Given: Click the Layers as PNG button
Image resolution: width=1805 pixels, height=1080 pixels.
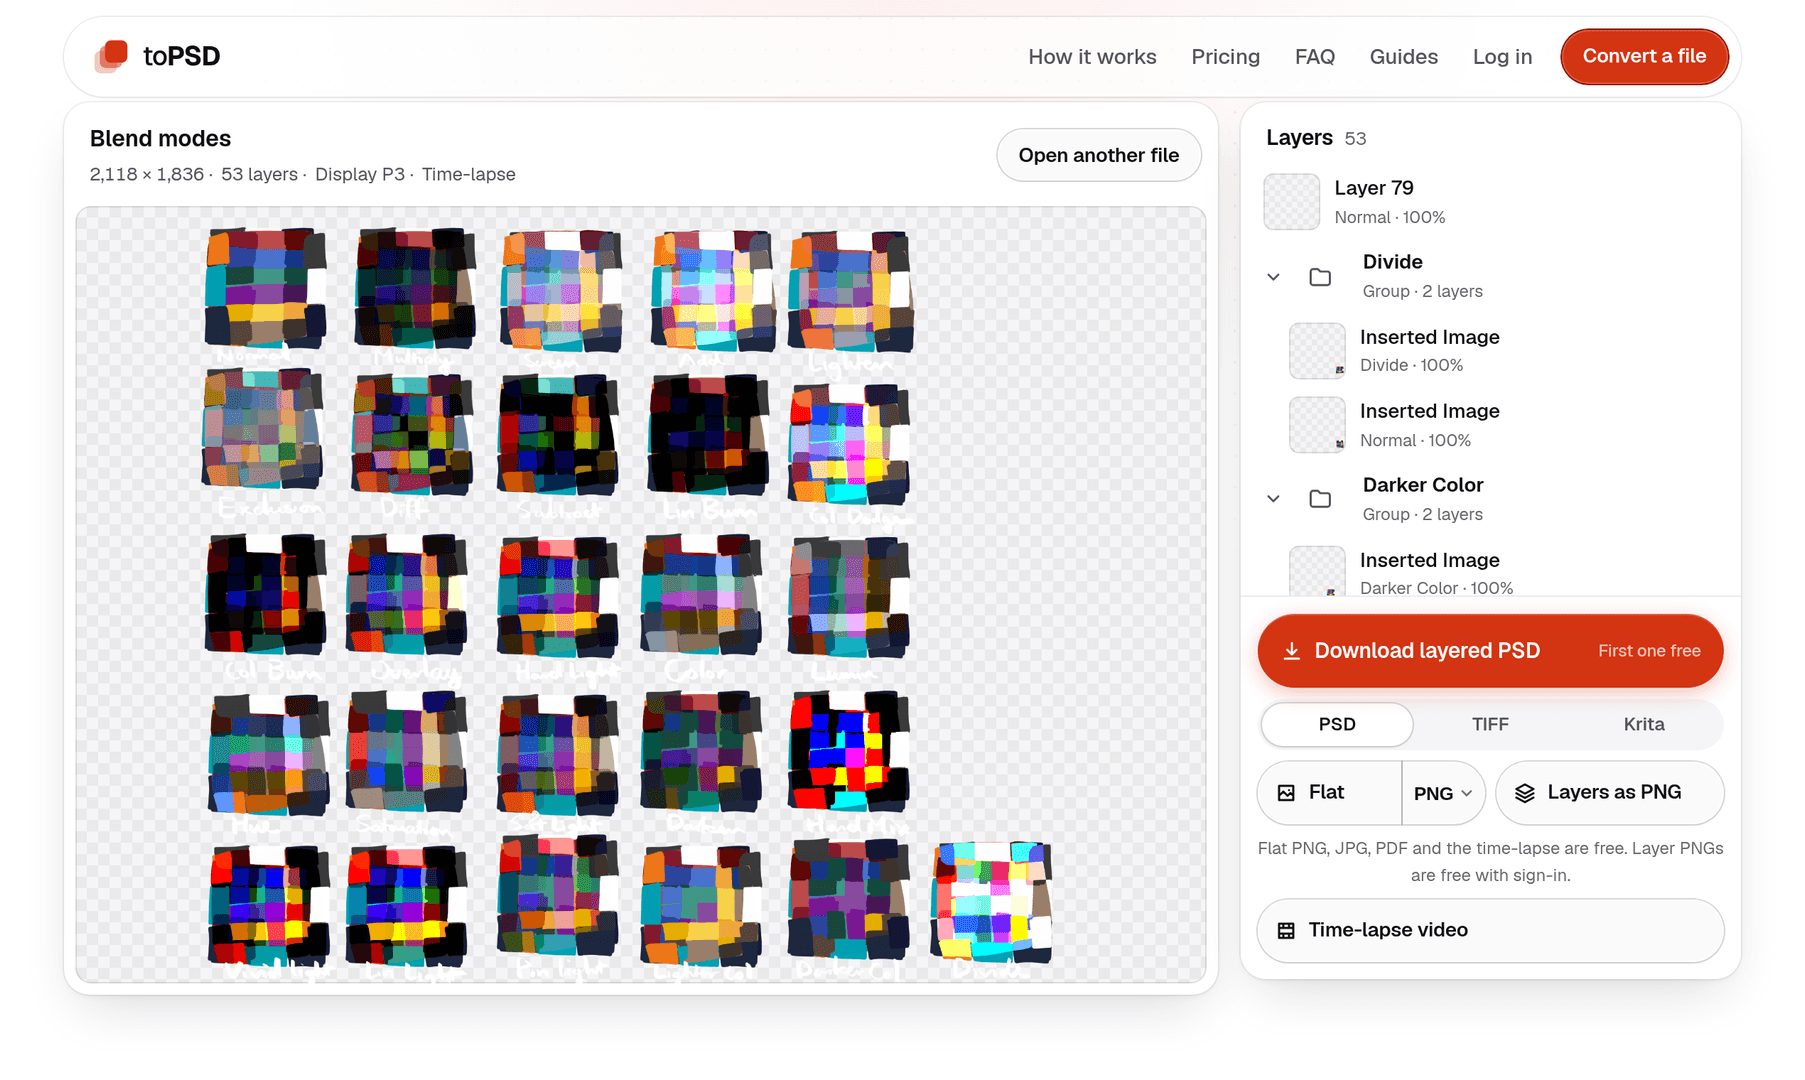Looking at the screenshot, I should coord(1609,793).
